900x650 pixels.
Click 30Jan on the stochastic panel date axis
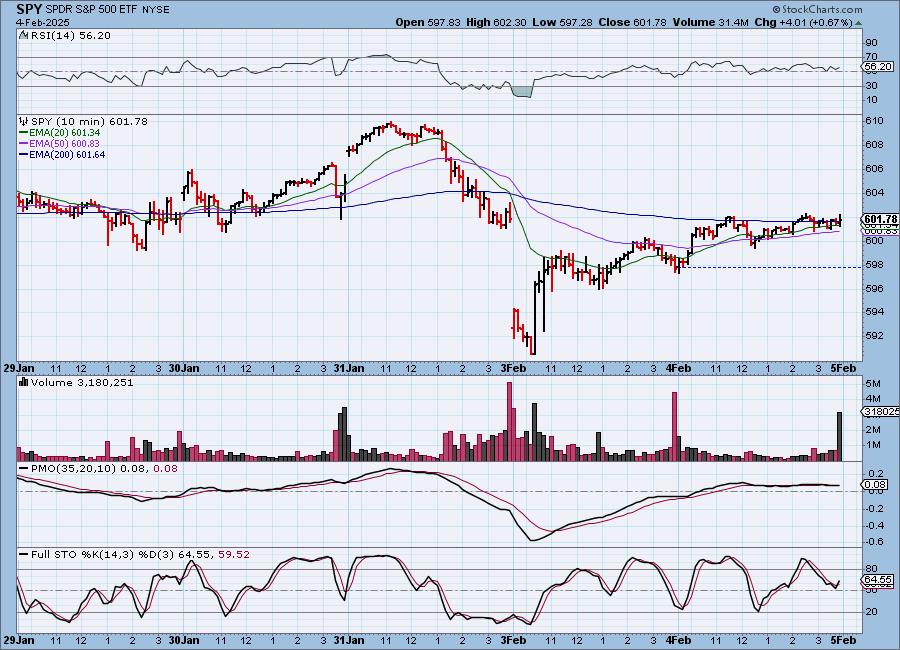click(x=184, y=640)
